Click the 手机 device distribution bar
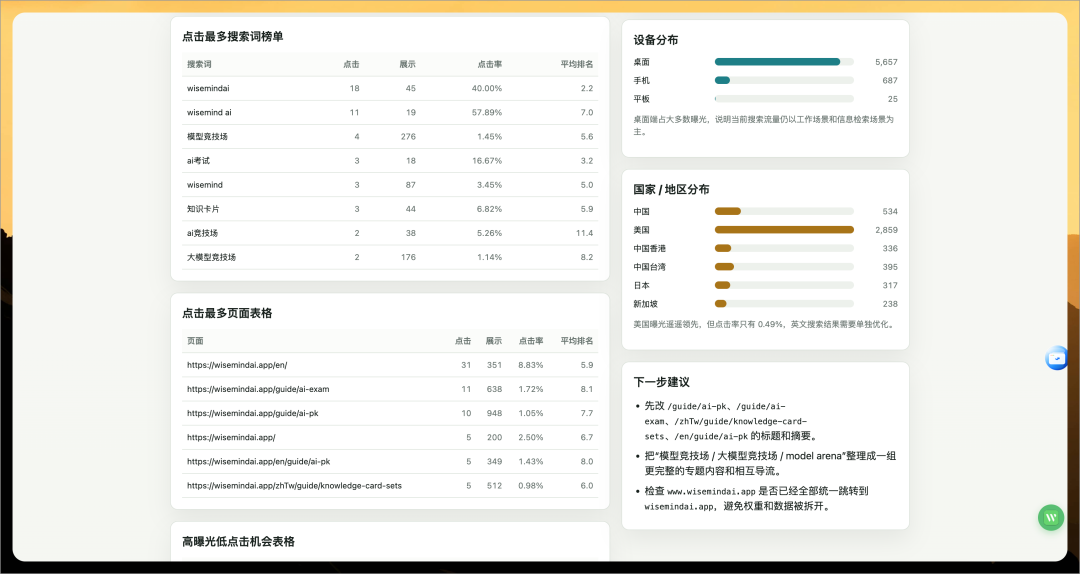The image size is (1080, 574). click(x=784, y=81)
